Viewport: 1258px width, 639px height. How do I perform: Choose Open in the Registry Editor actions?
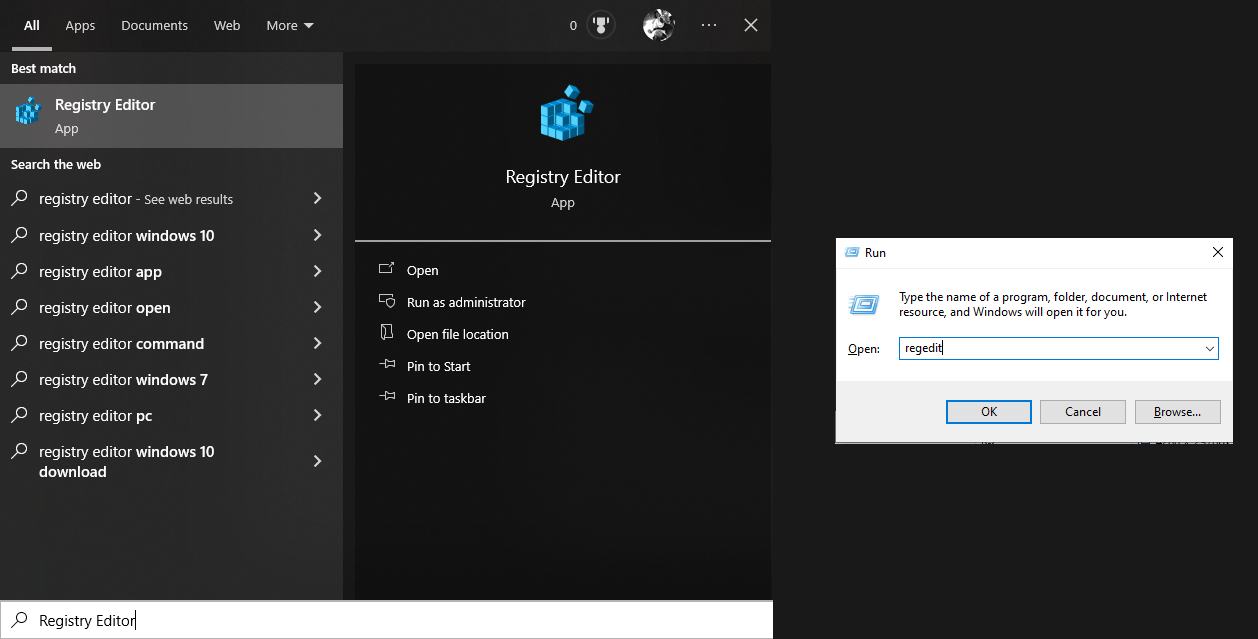click(x=422, y=270)
